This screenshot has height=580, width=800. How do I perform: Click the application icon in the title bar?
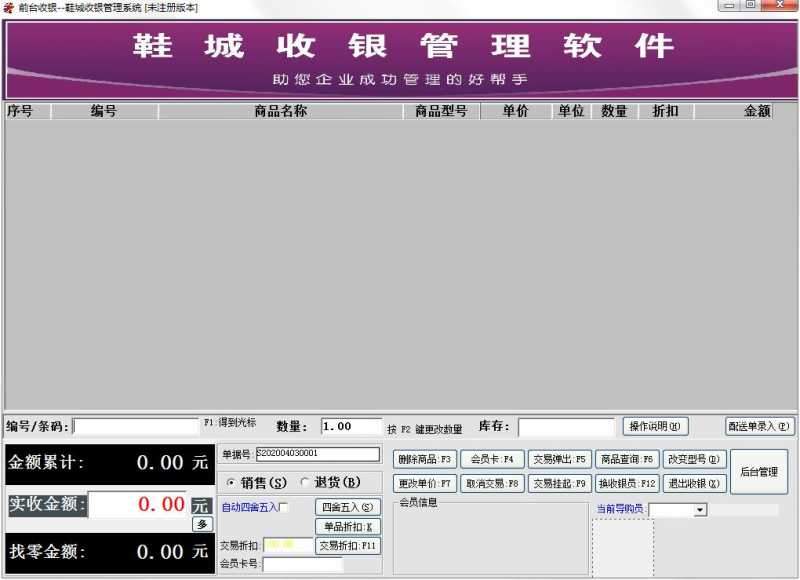coord(8,5)
